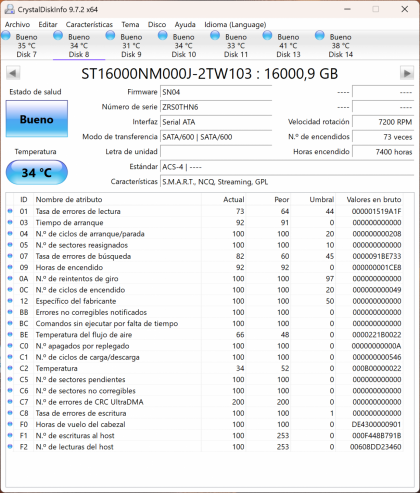The height and width of the screenshot is (493, 420).
Task: Click the transfer mode field SATA/600
Action: tap(216, 137)
